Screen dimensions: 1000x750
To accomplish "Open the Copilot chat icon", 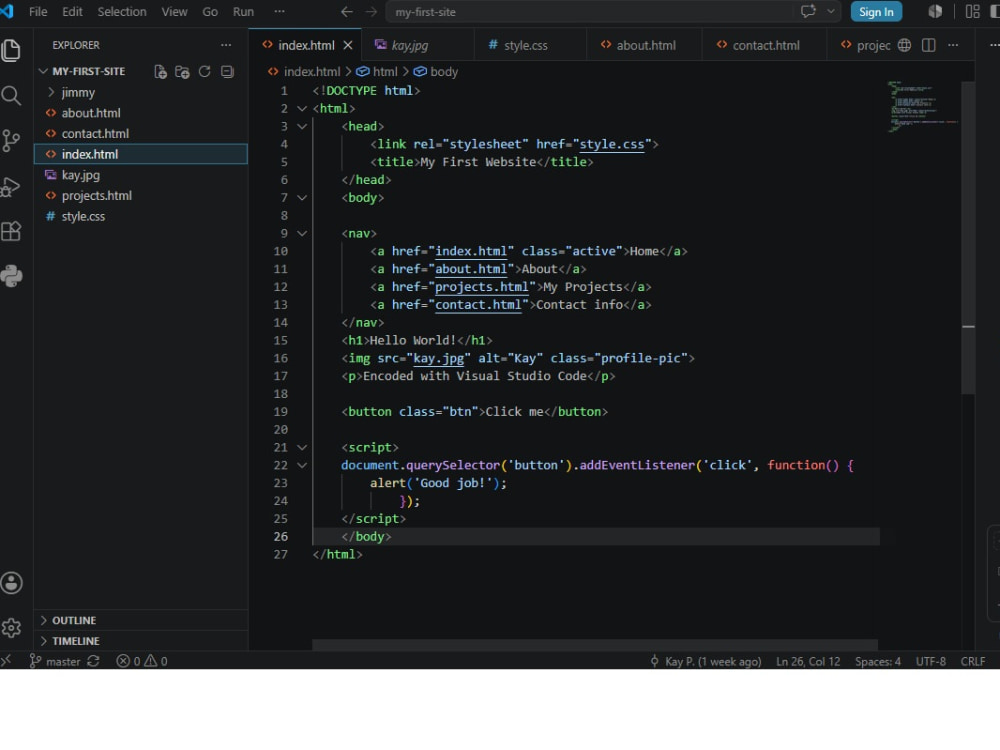I will (x=808, y=11).
